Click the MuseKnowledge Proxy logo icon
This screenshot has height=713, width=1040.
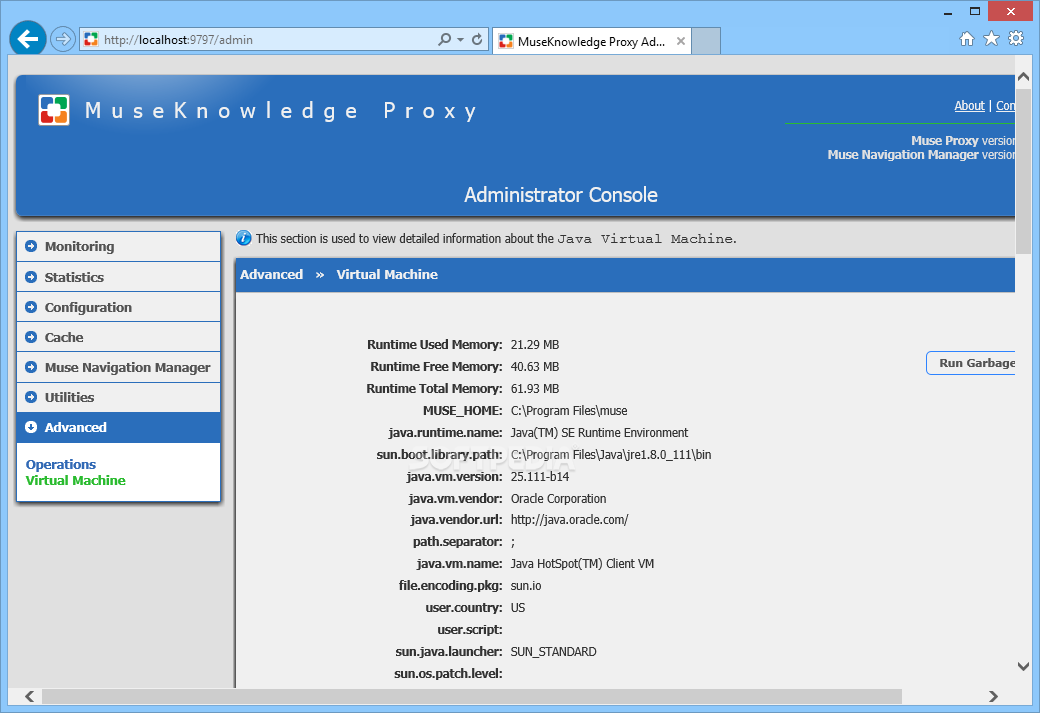coord(54,110)
